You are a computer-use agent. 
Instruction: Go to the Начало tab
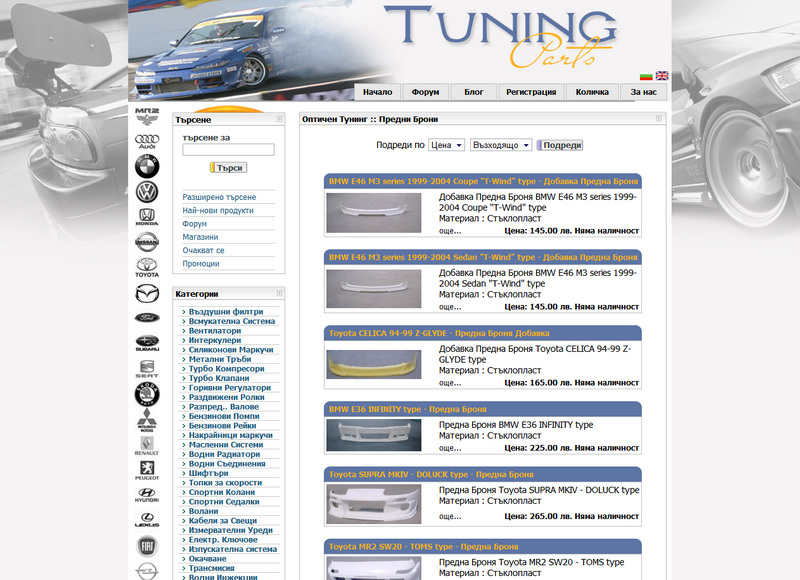[378, 92]
